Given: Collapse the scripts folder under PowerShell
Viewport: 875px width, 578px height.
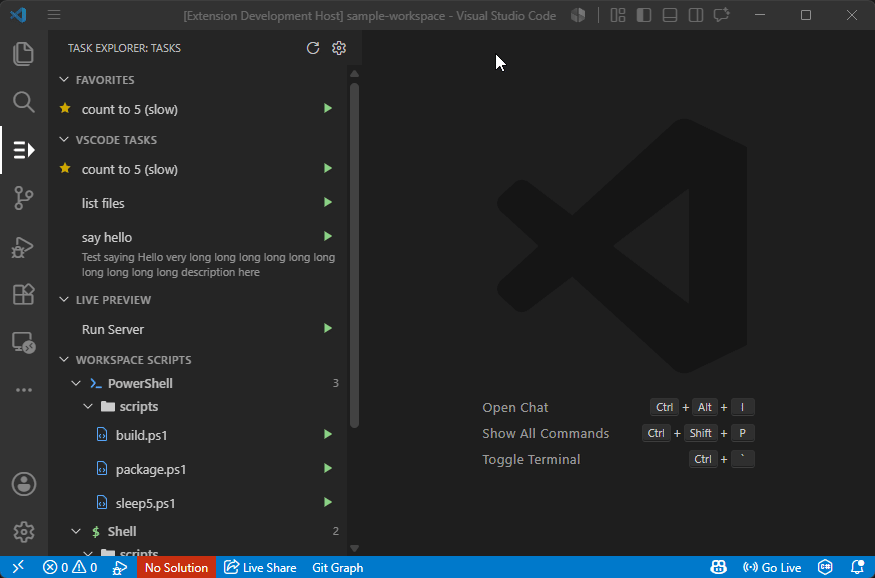Looking at the screenshot, I should 88,406.
